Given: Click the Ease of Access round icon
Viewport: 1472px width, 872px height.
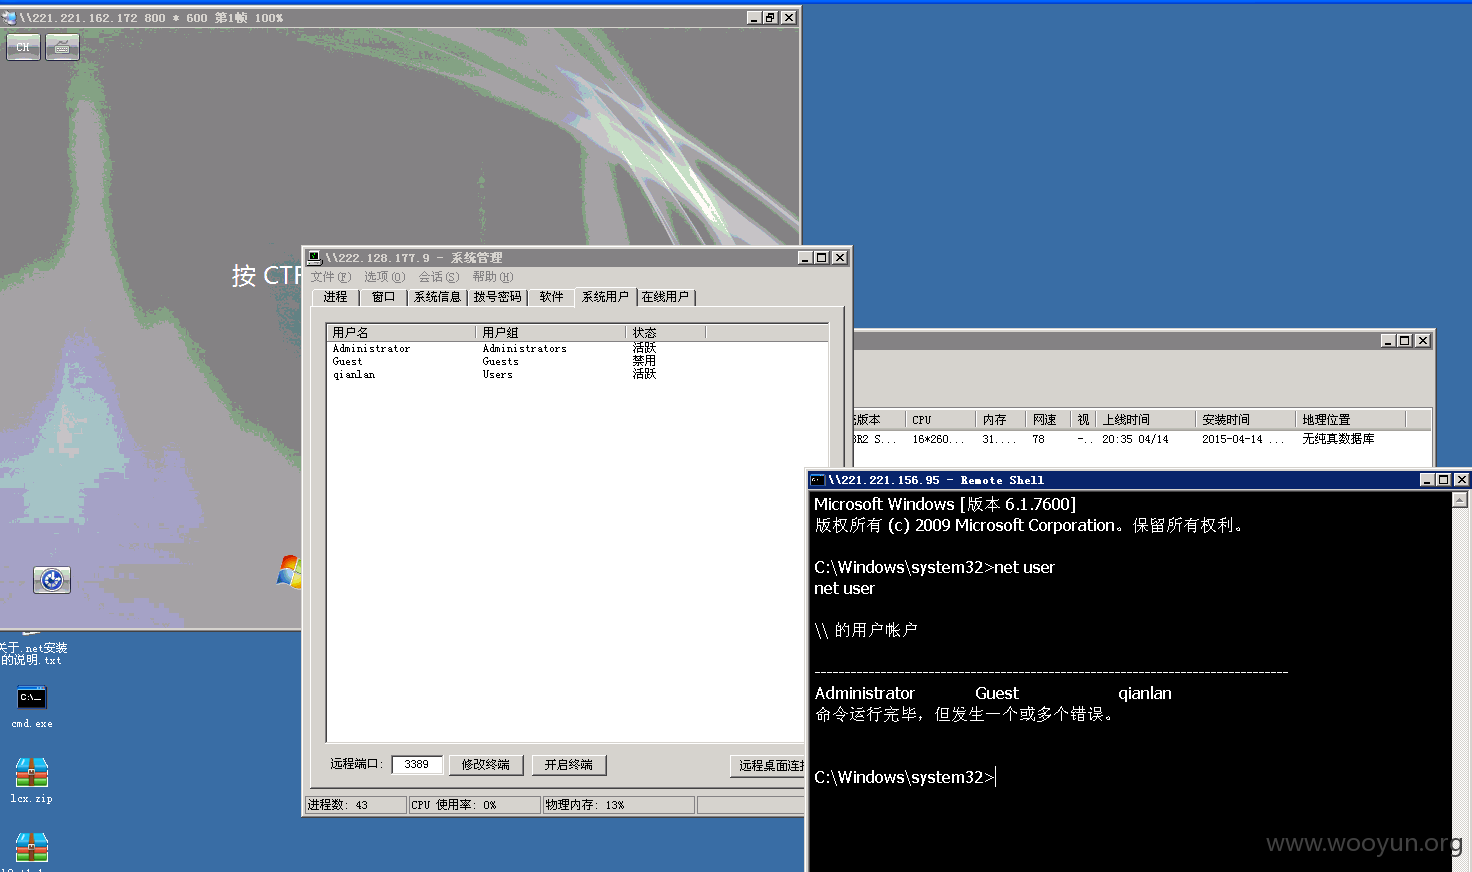Looking at the screenshot, I should point(52,580).
